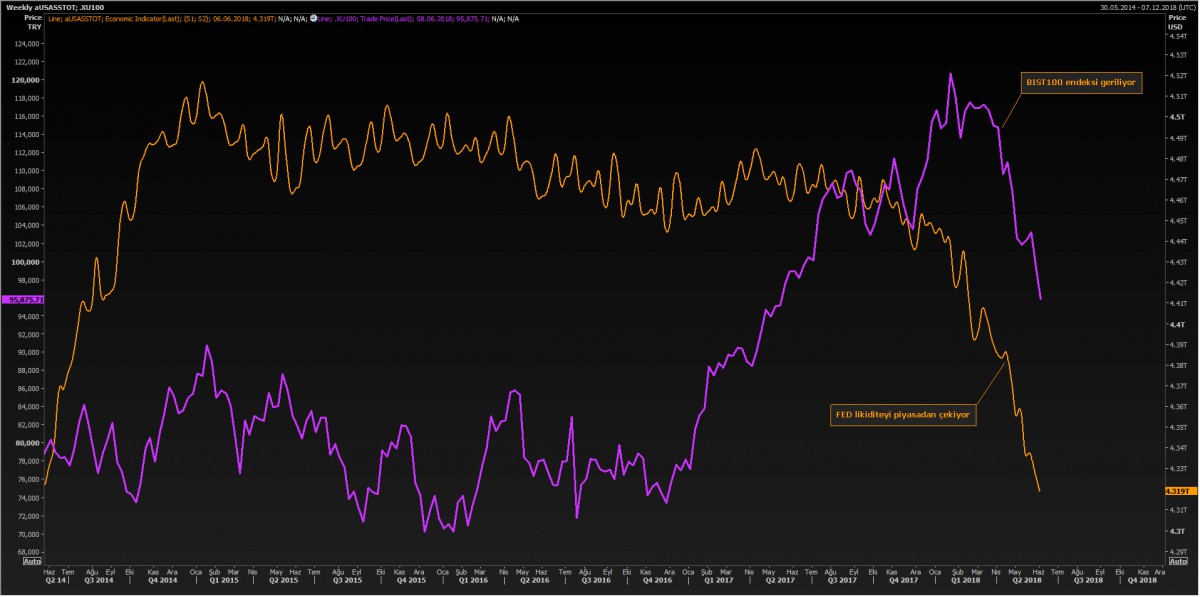This screenshot has width=1200, height=597.
Task: Click the 4.47T right axis label
Action: pyautogui.click(x=1177, y=179)
